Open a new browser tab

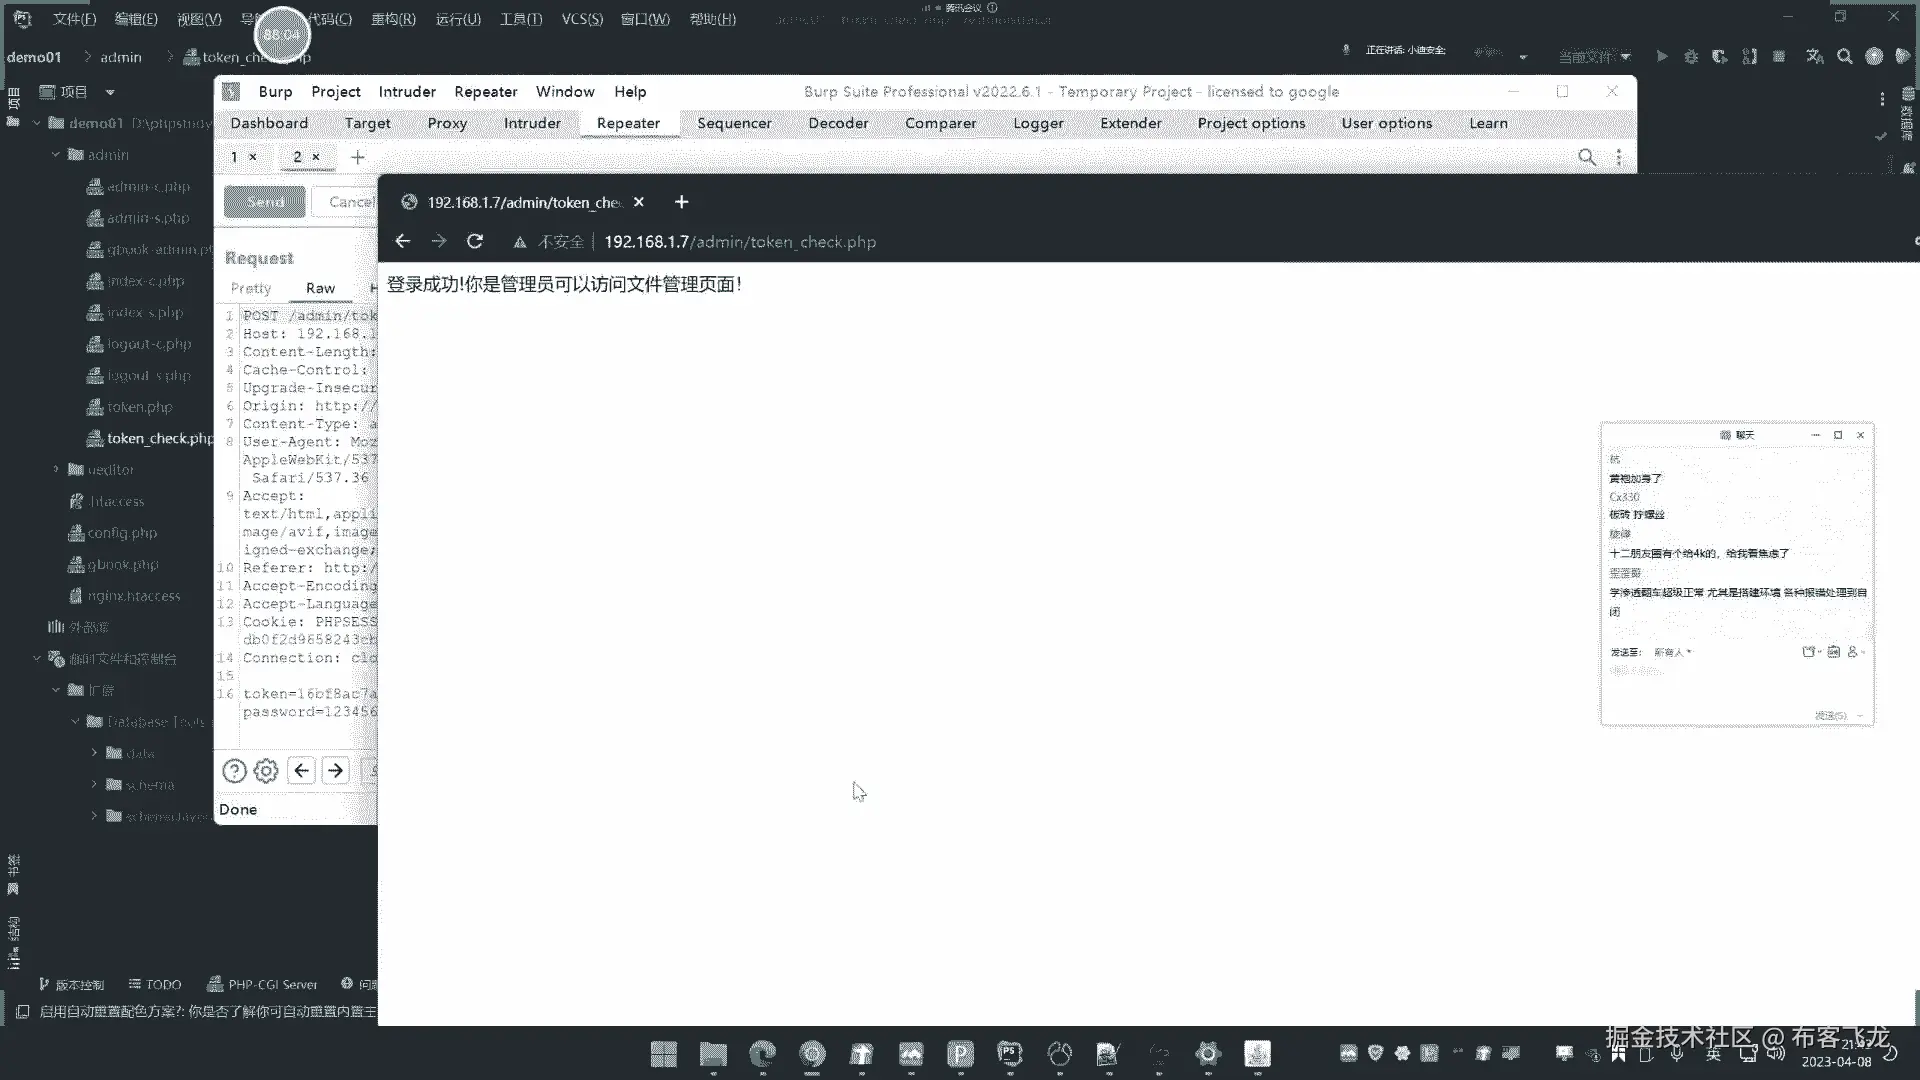click(x=681, y=202)
